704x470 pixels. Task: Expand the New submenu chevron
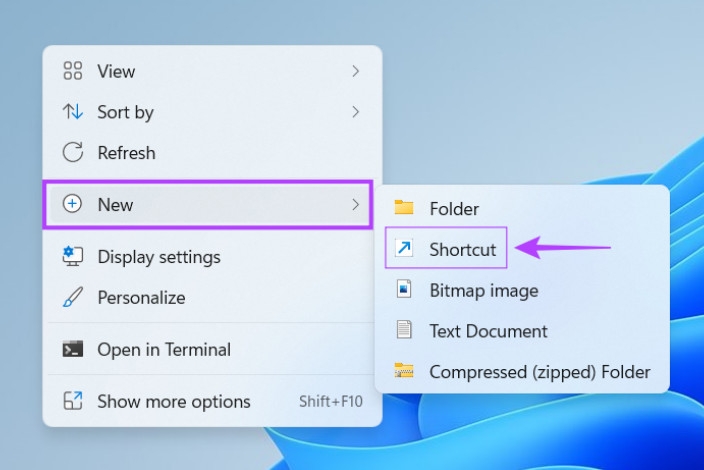click(x=356, y=204)
